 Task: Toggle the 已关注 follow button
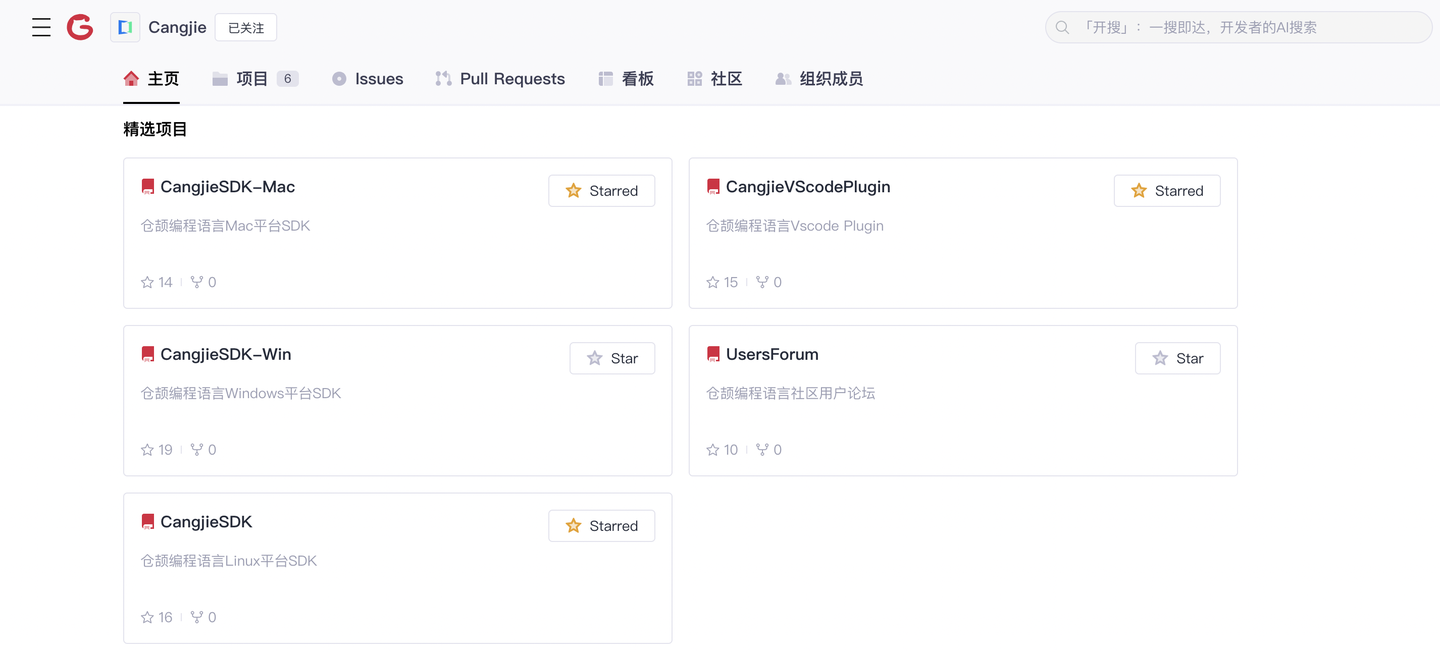coord(246,28)
